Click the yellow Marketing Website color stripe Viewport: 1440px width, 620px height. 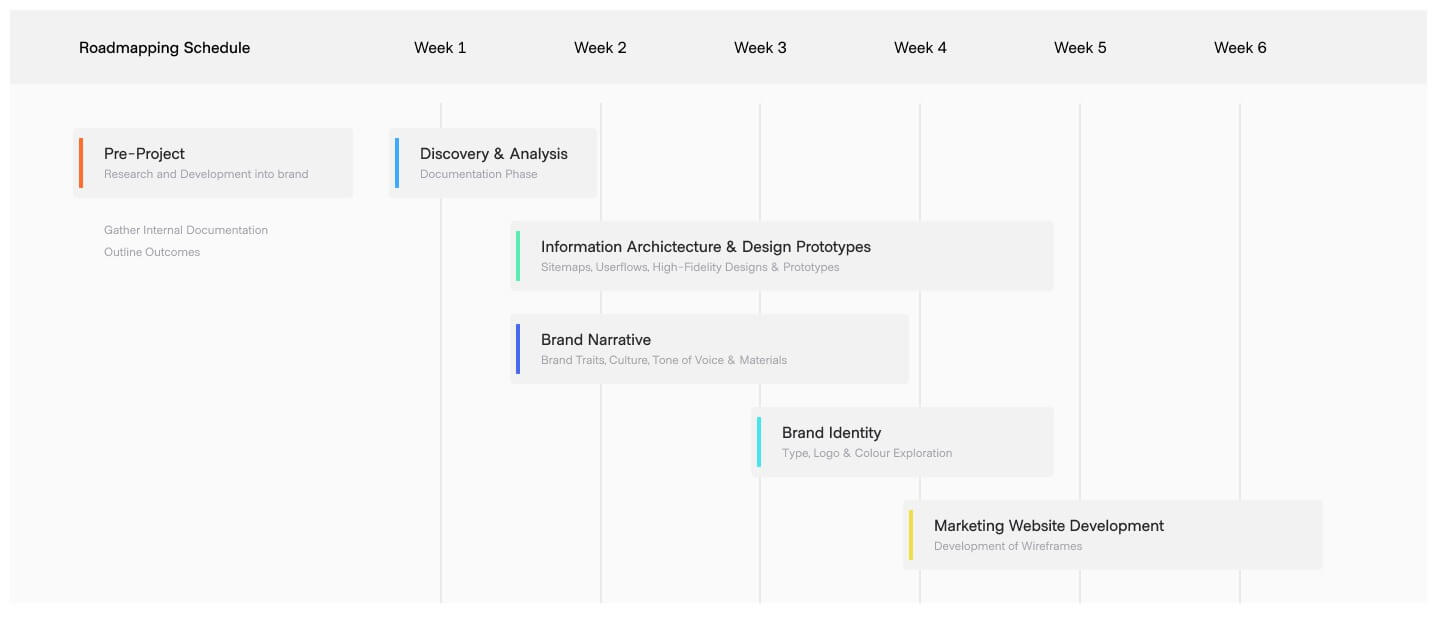coord(911,535)
